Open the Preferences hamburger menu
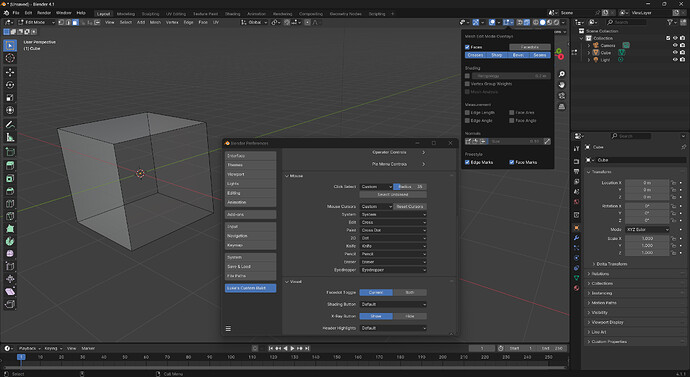This screenshot has height=377, width=690. (228, 328)
